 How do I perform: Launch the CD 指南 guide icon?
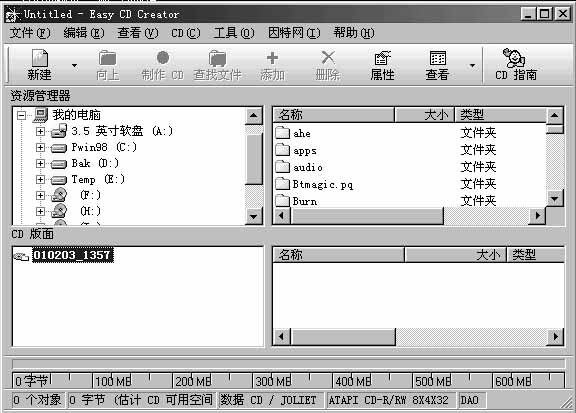point(514,58)
